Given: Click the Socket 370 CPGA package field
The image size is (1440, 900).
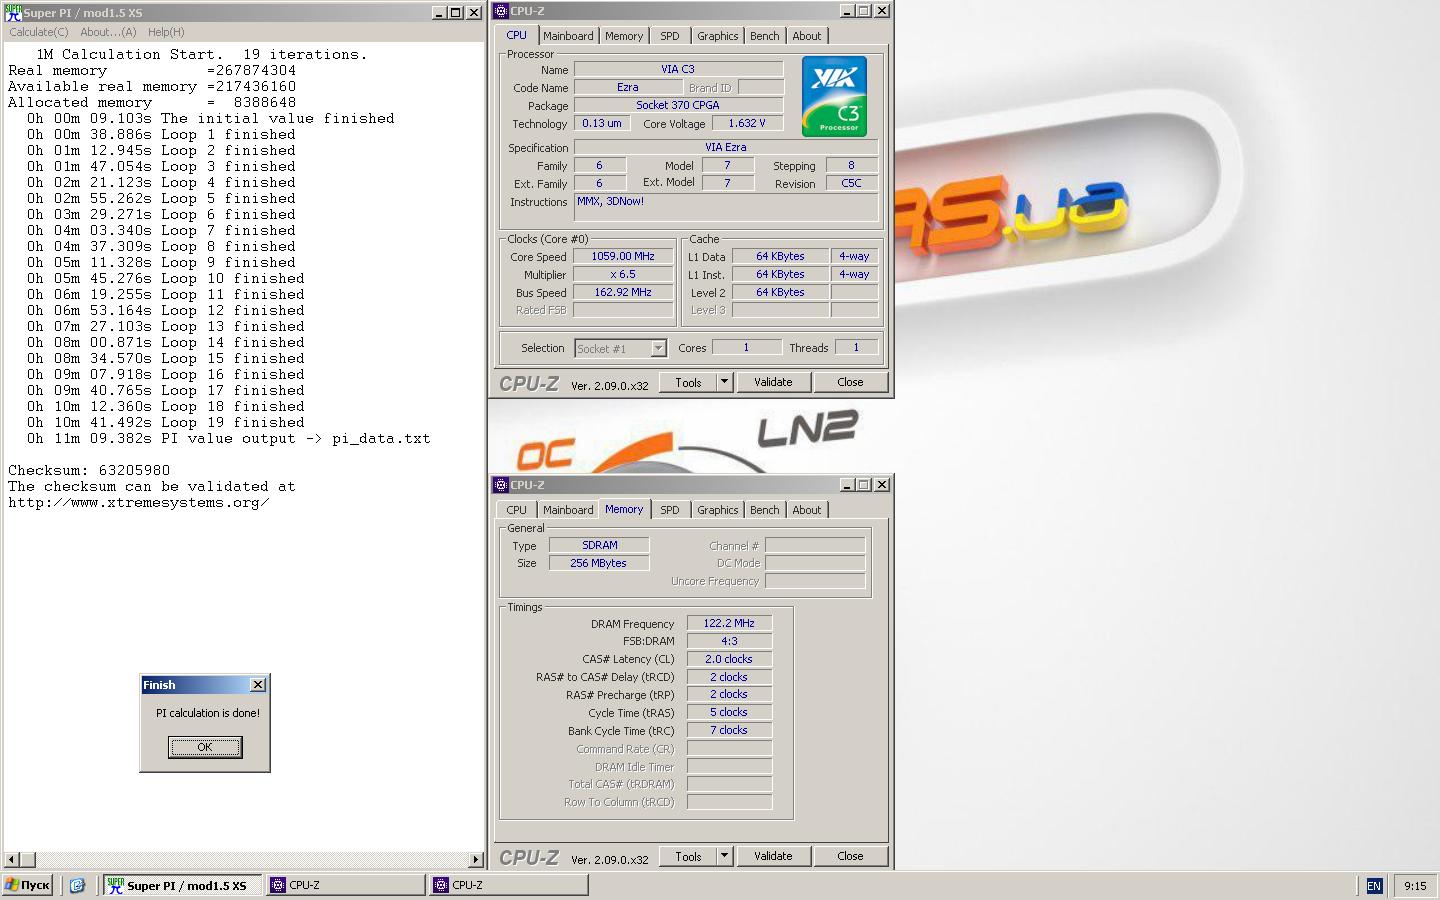Looking at the screenshot, I should [x=678, y=105].
